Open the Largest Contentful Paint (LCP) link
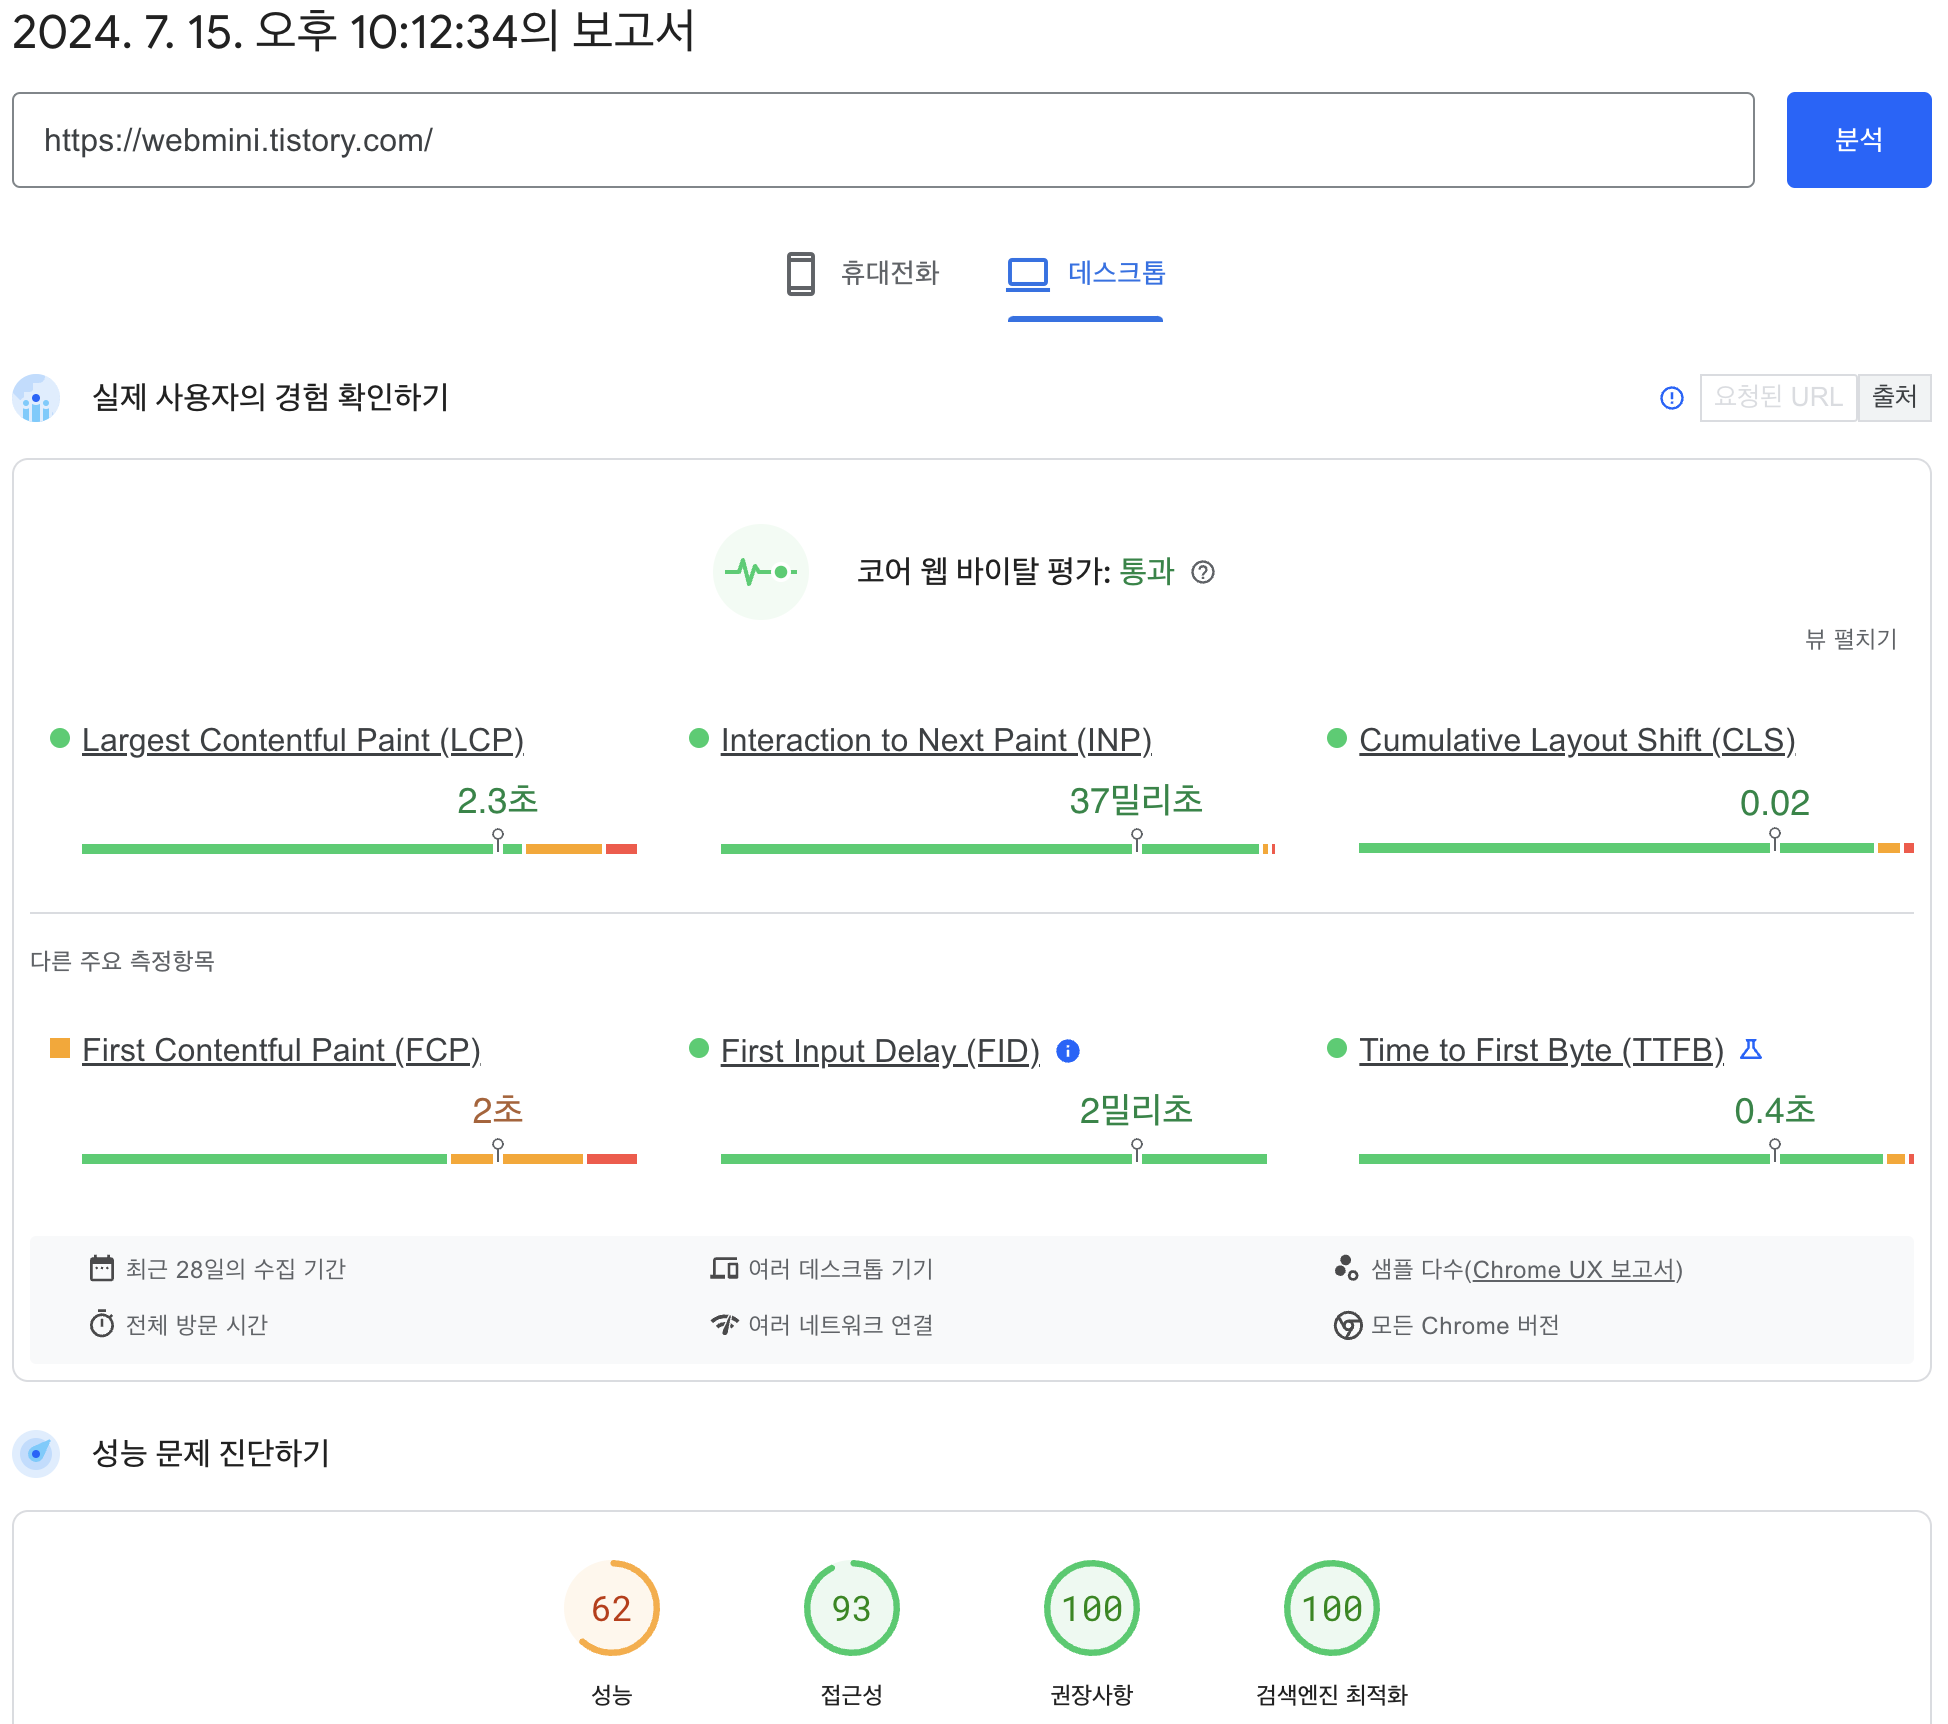This screenshot has width=1948, height=1724. point(302,740)
